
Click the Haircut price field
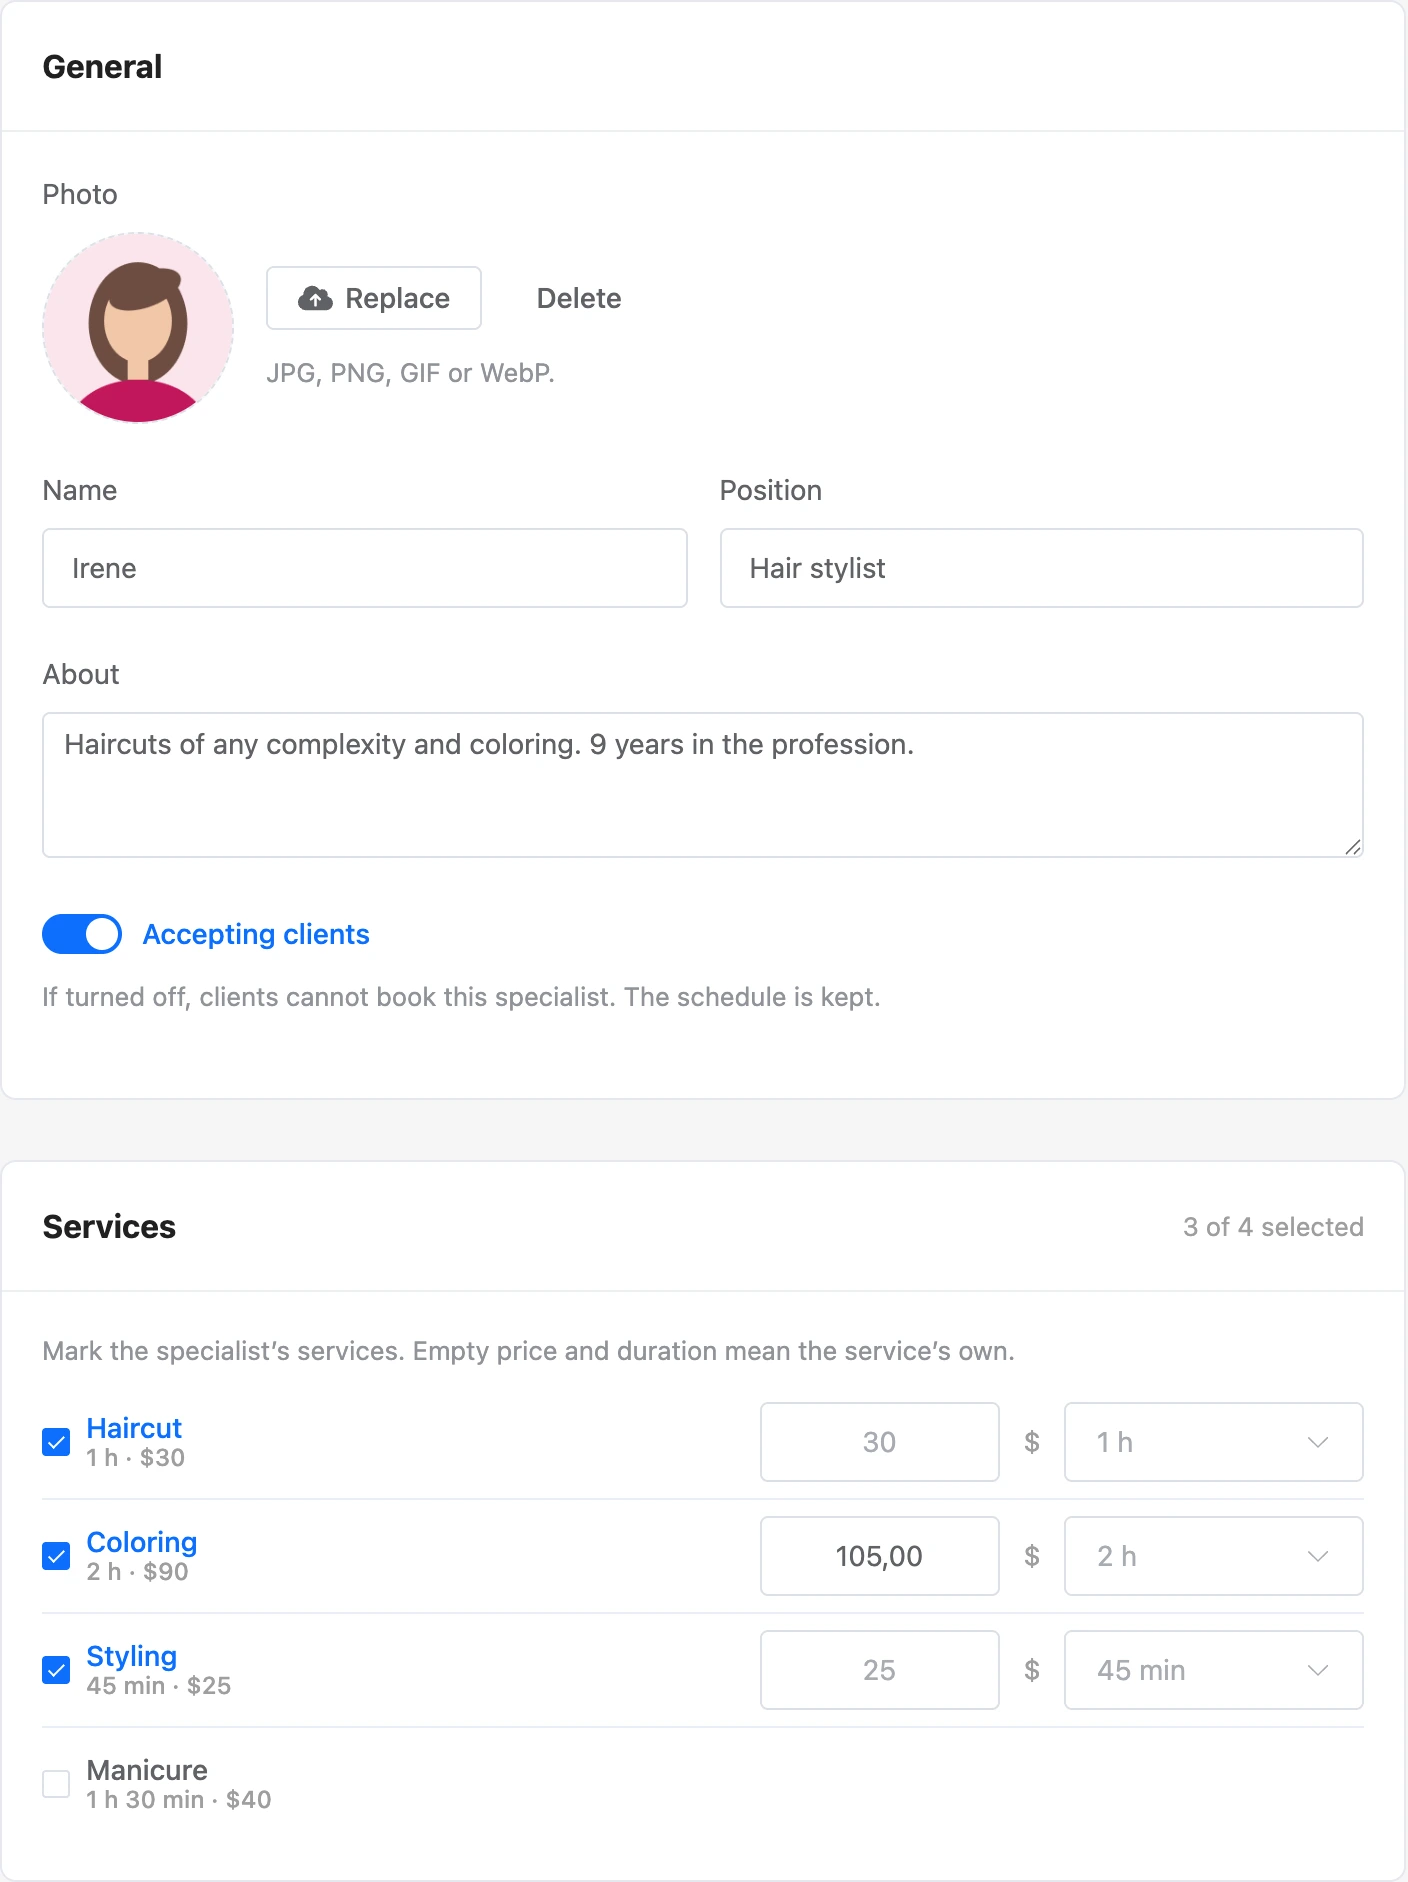pos(879,1442)
